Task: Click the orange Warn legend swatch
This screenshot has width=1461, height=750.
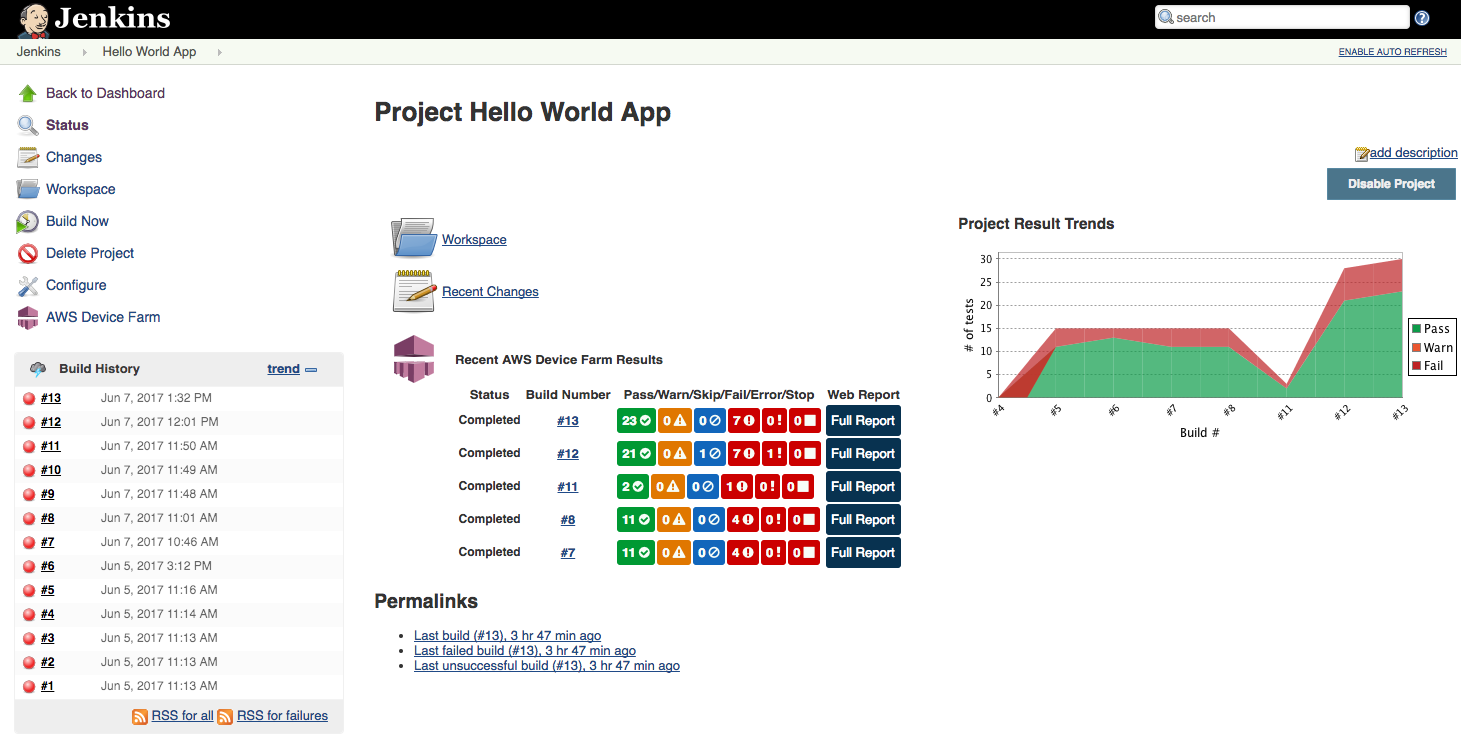Action: (1416, 348)
